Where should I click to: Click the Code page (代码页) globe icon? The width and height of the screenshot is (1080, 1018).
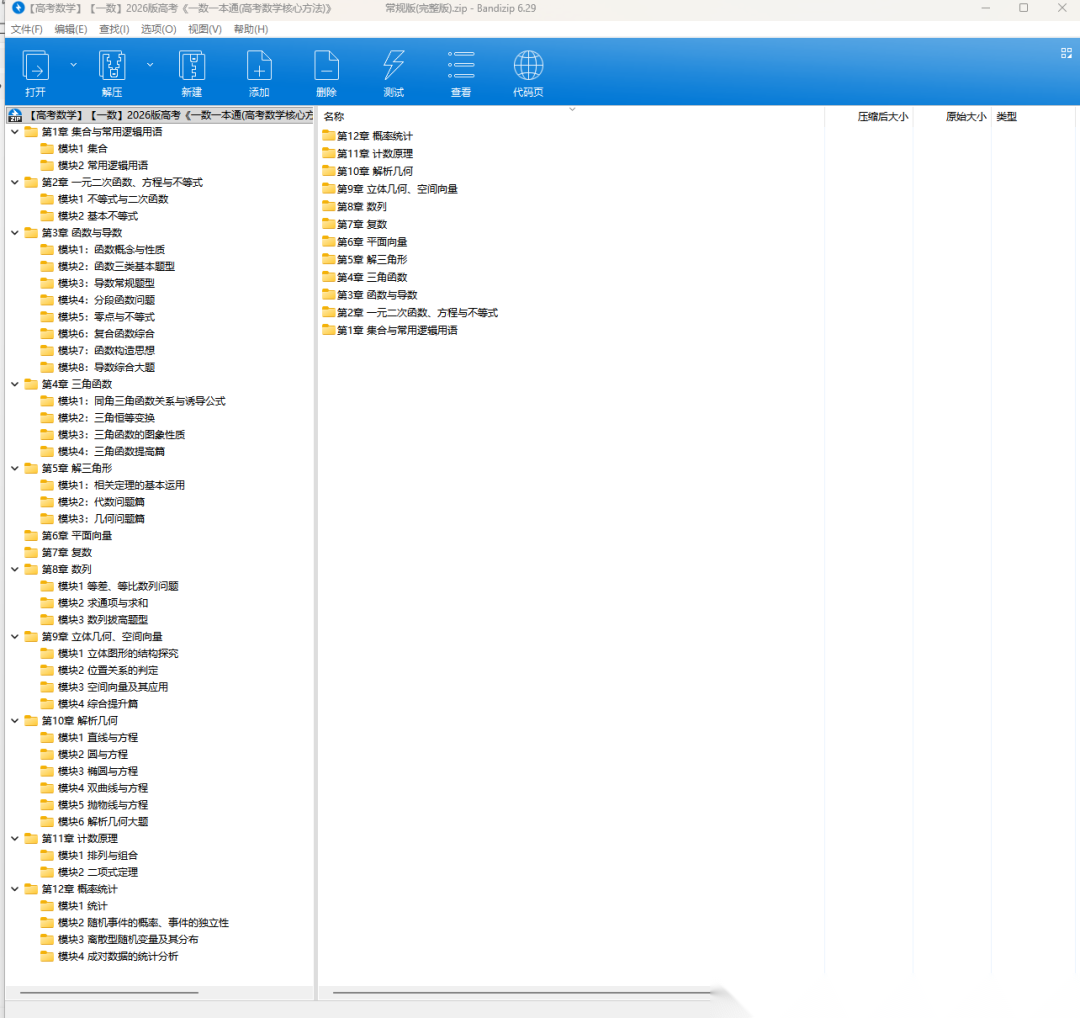pos(528,67)
